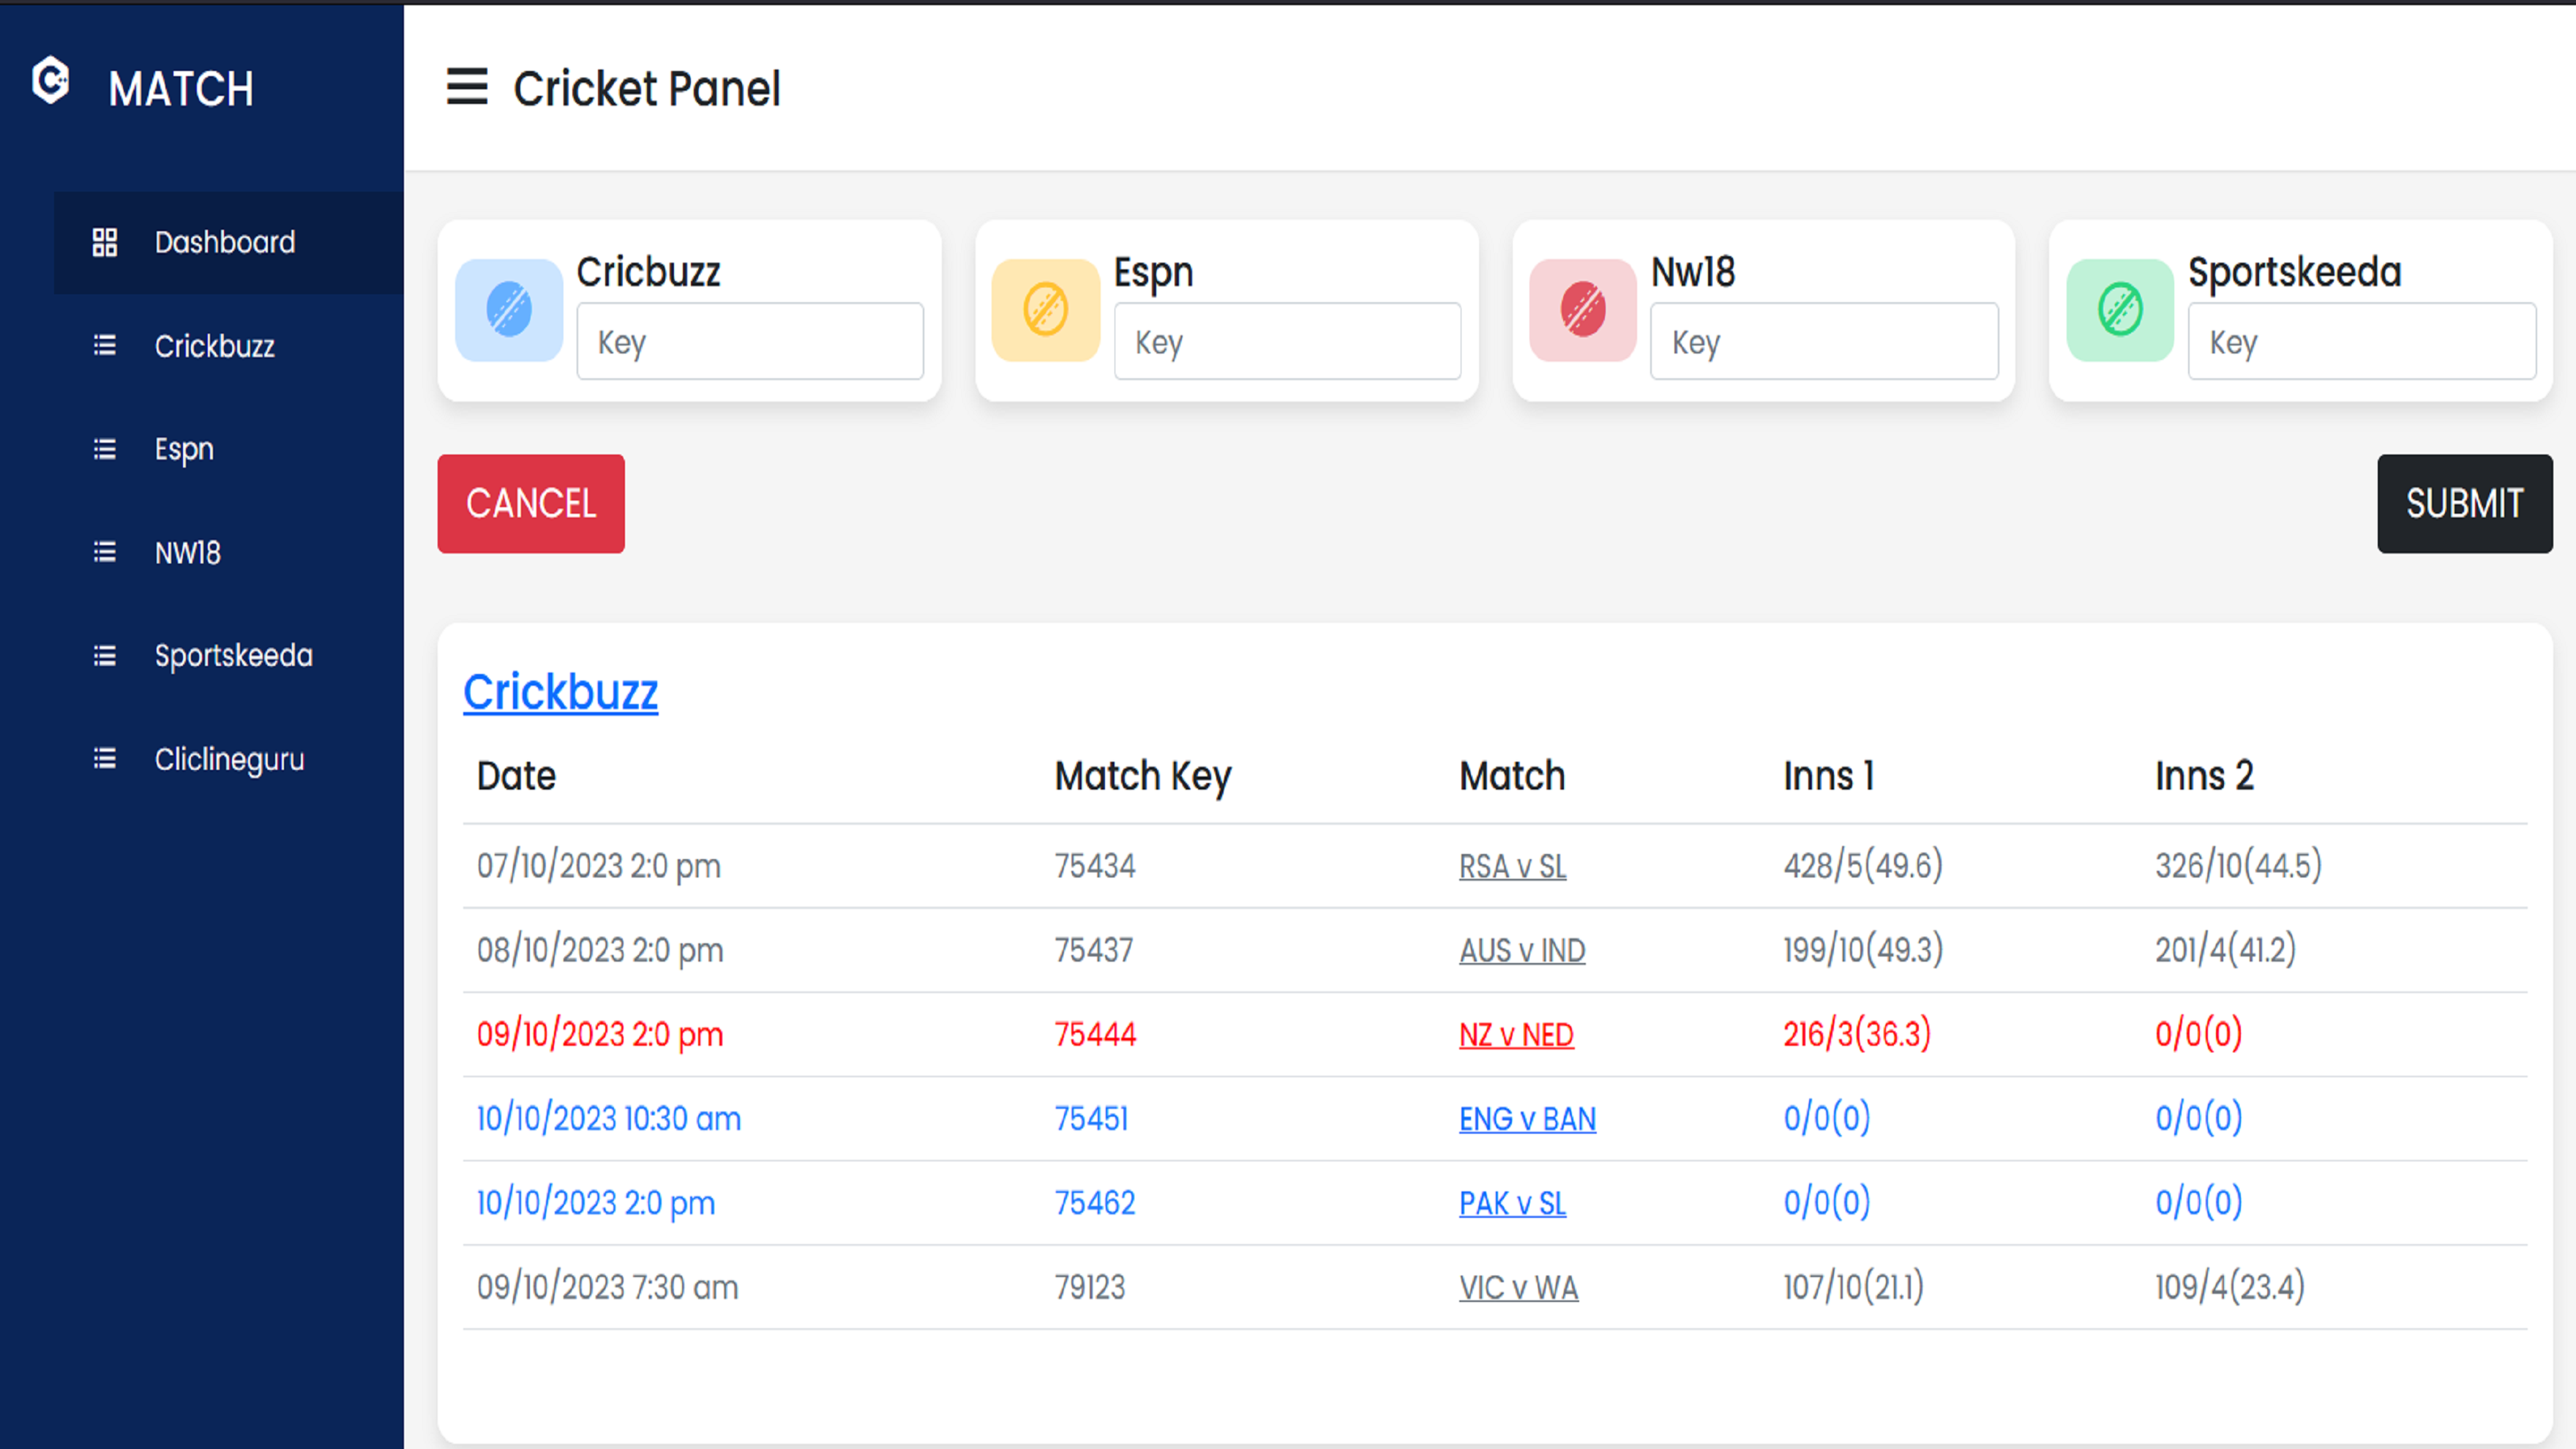Click the yellow Espn ball icon
This screenshot has height=1449, width=2576.
[x=1046, y=310]
